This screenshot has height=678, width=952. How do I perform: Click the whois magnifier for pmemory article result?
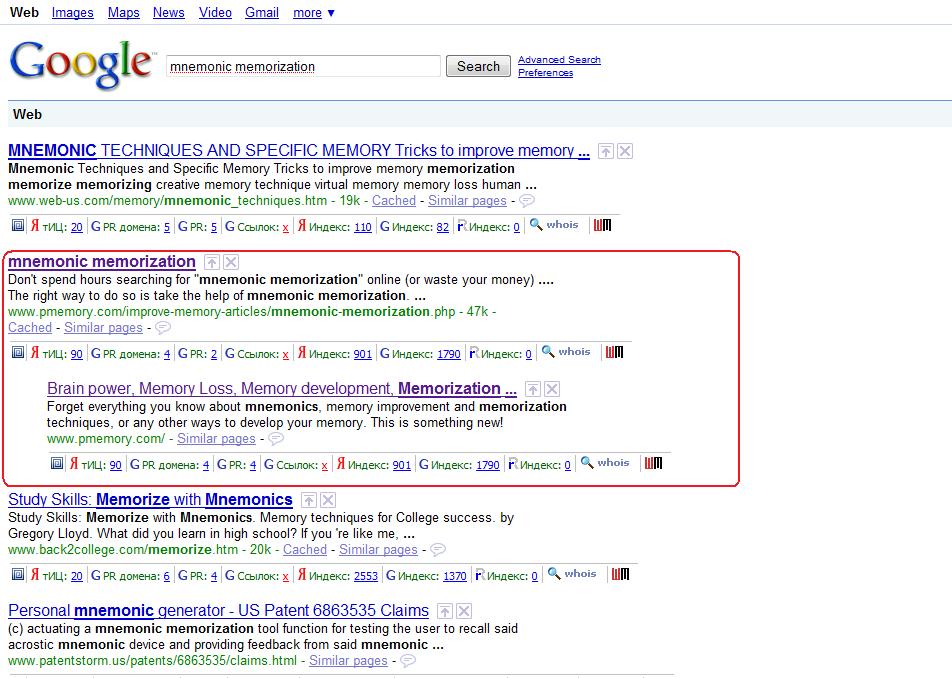(x=548, y=351)
